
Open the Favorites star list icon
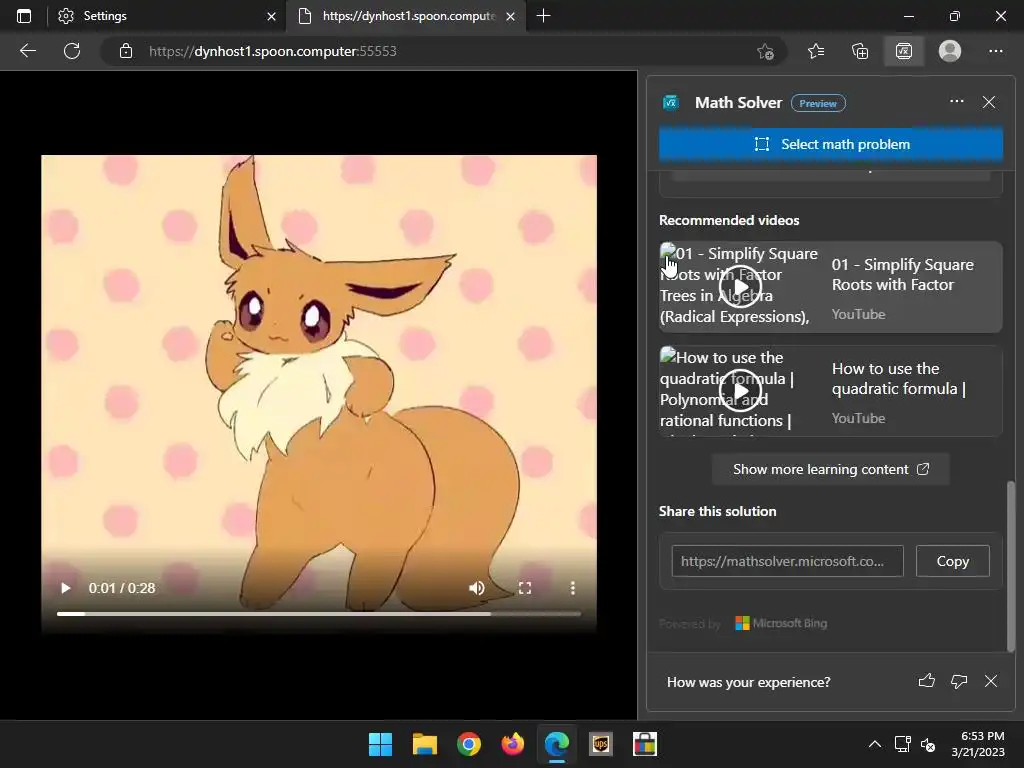(816, 51)
